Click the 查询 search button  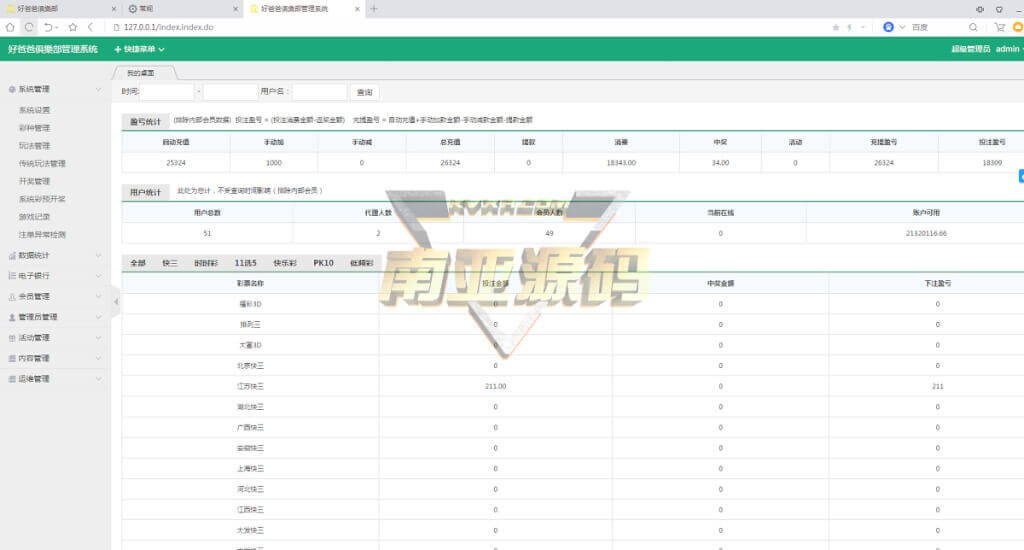(364, 92)
